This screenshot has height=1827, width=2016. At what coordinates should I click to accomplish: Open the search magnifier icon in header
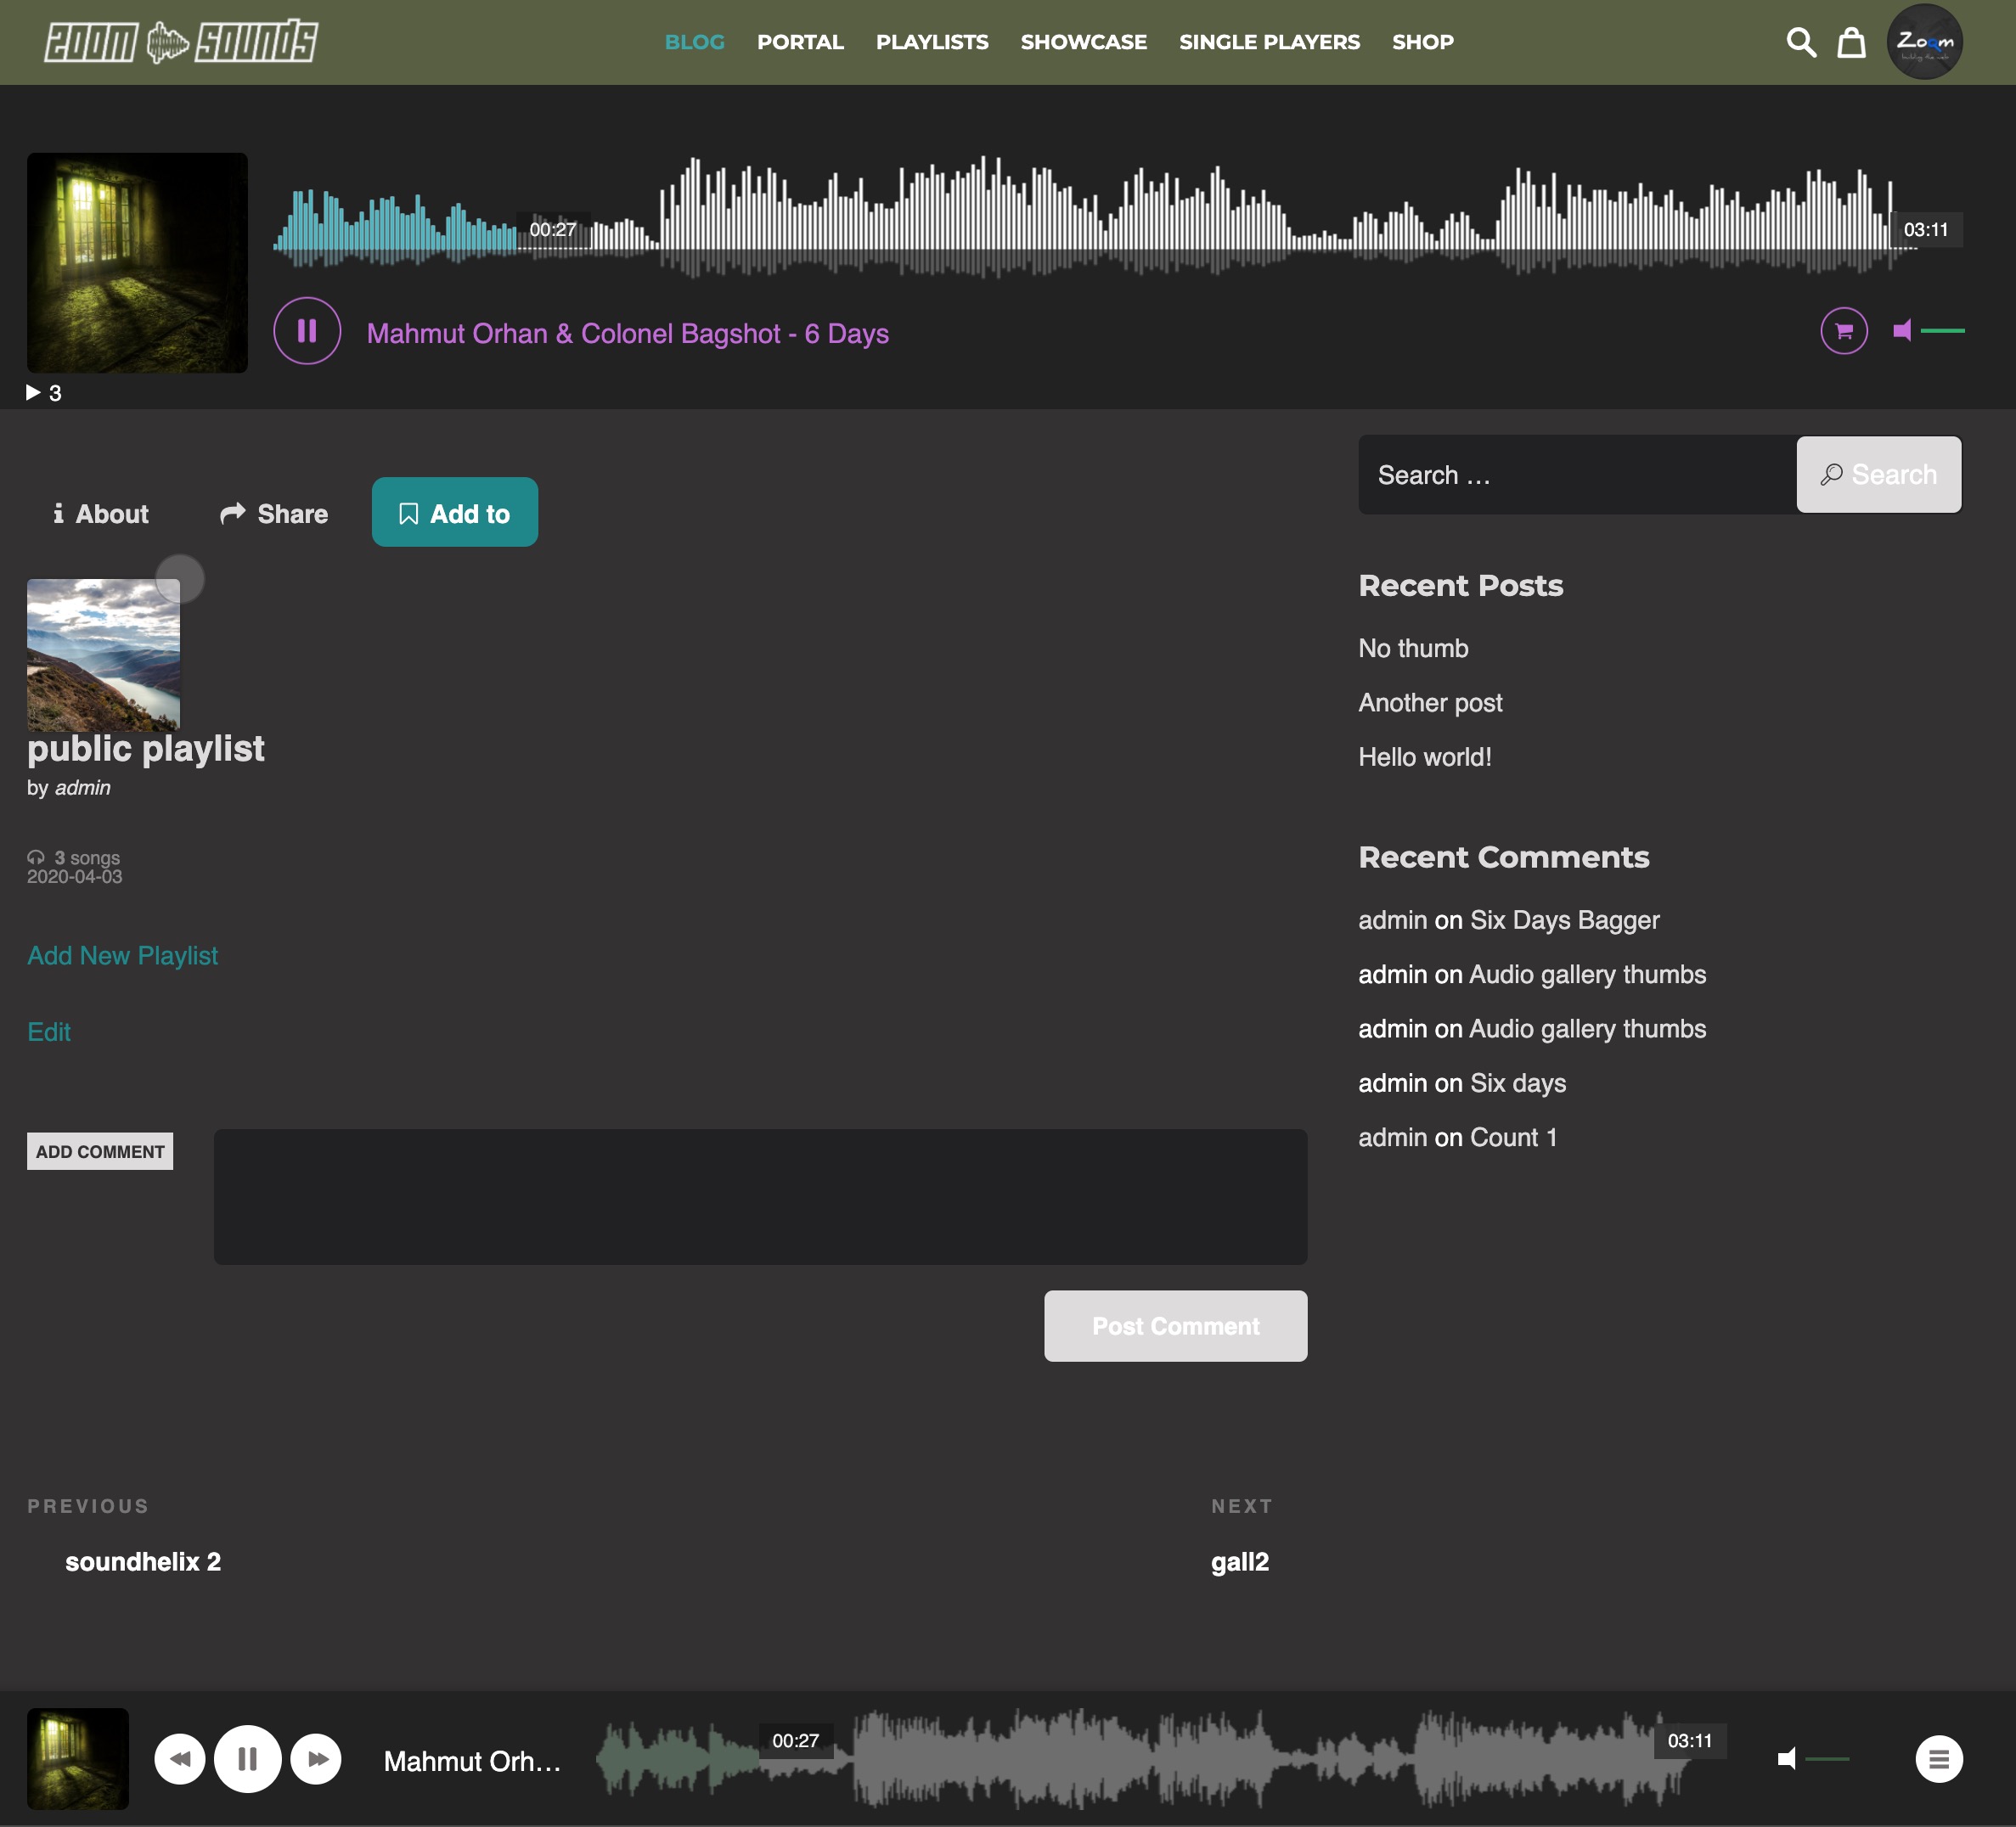point(1800,42)
